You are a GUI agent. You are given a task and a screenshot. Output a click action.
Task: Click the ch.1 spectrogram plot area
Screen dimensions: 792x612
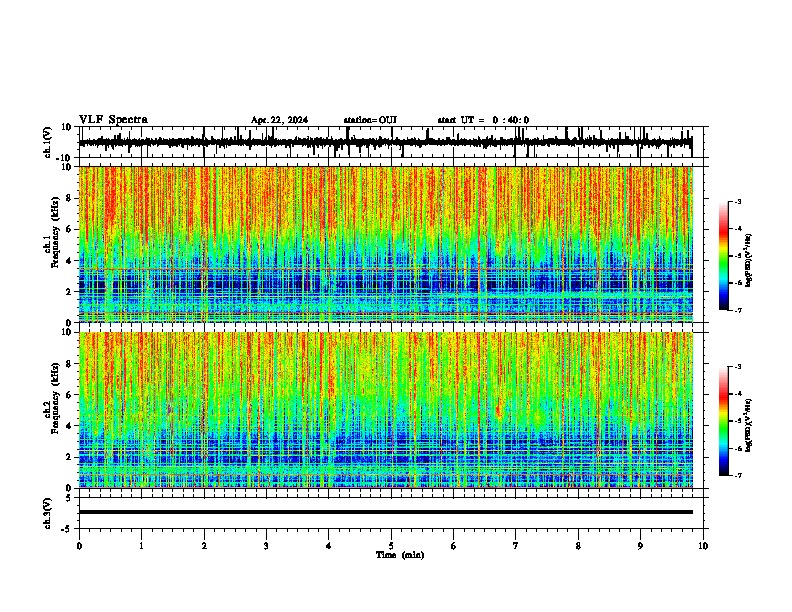[385, 244]
